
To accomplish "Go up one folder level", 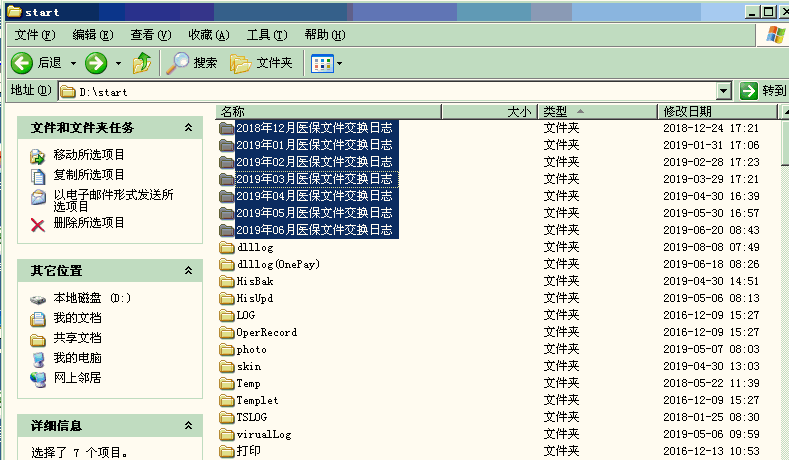I will click(142, 63).
